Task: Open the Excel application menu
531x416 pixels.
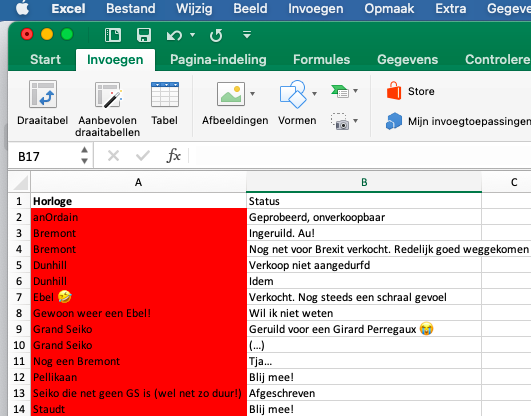Action: click(68, 8)
